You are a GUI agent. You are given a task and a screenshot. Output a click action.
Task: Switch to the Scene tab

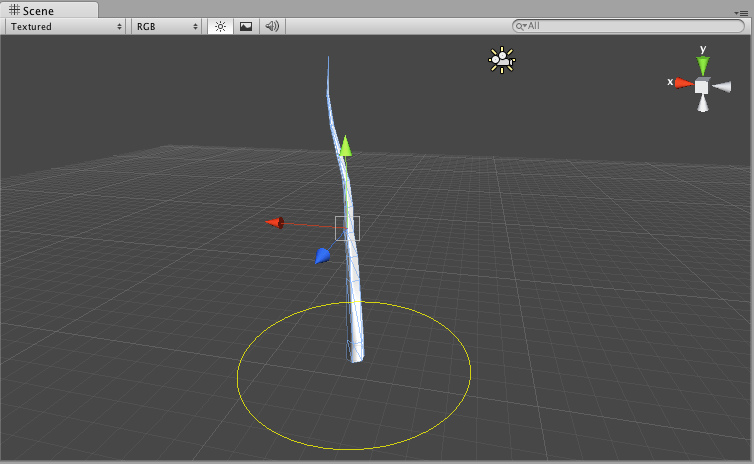tap(49, 10)
